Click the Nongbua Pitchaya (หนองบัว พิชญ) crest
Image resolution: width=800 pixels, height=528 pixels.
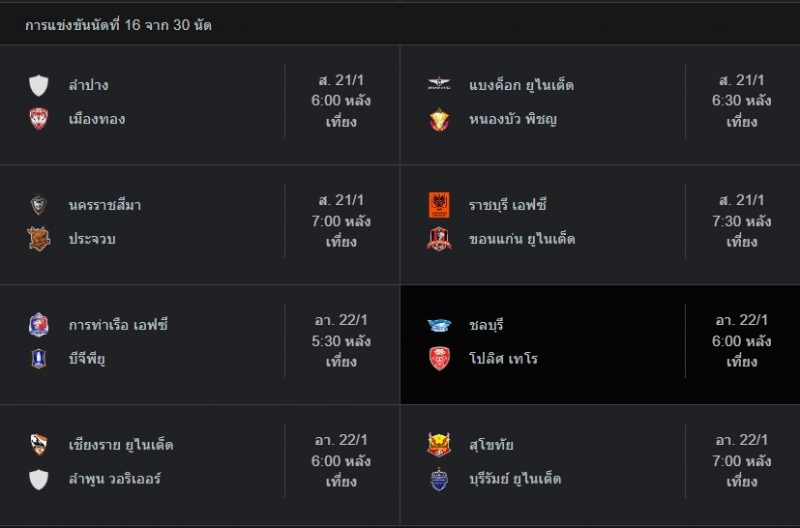pos(439,119)
